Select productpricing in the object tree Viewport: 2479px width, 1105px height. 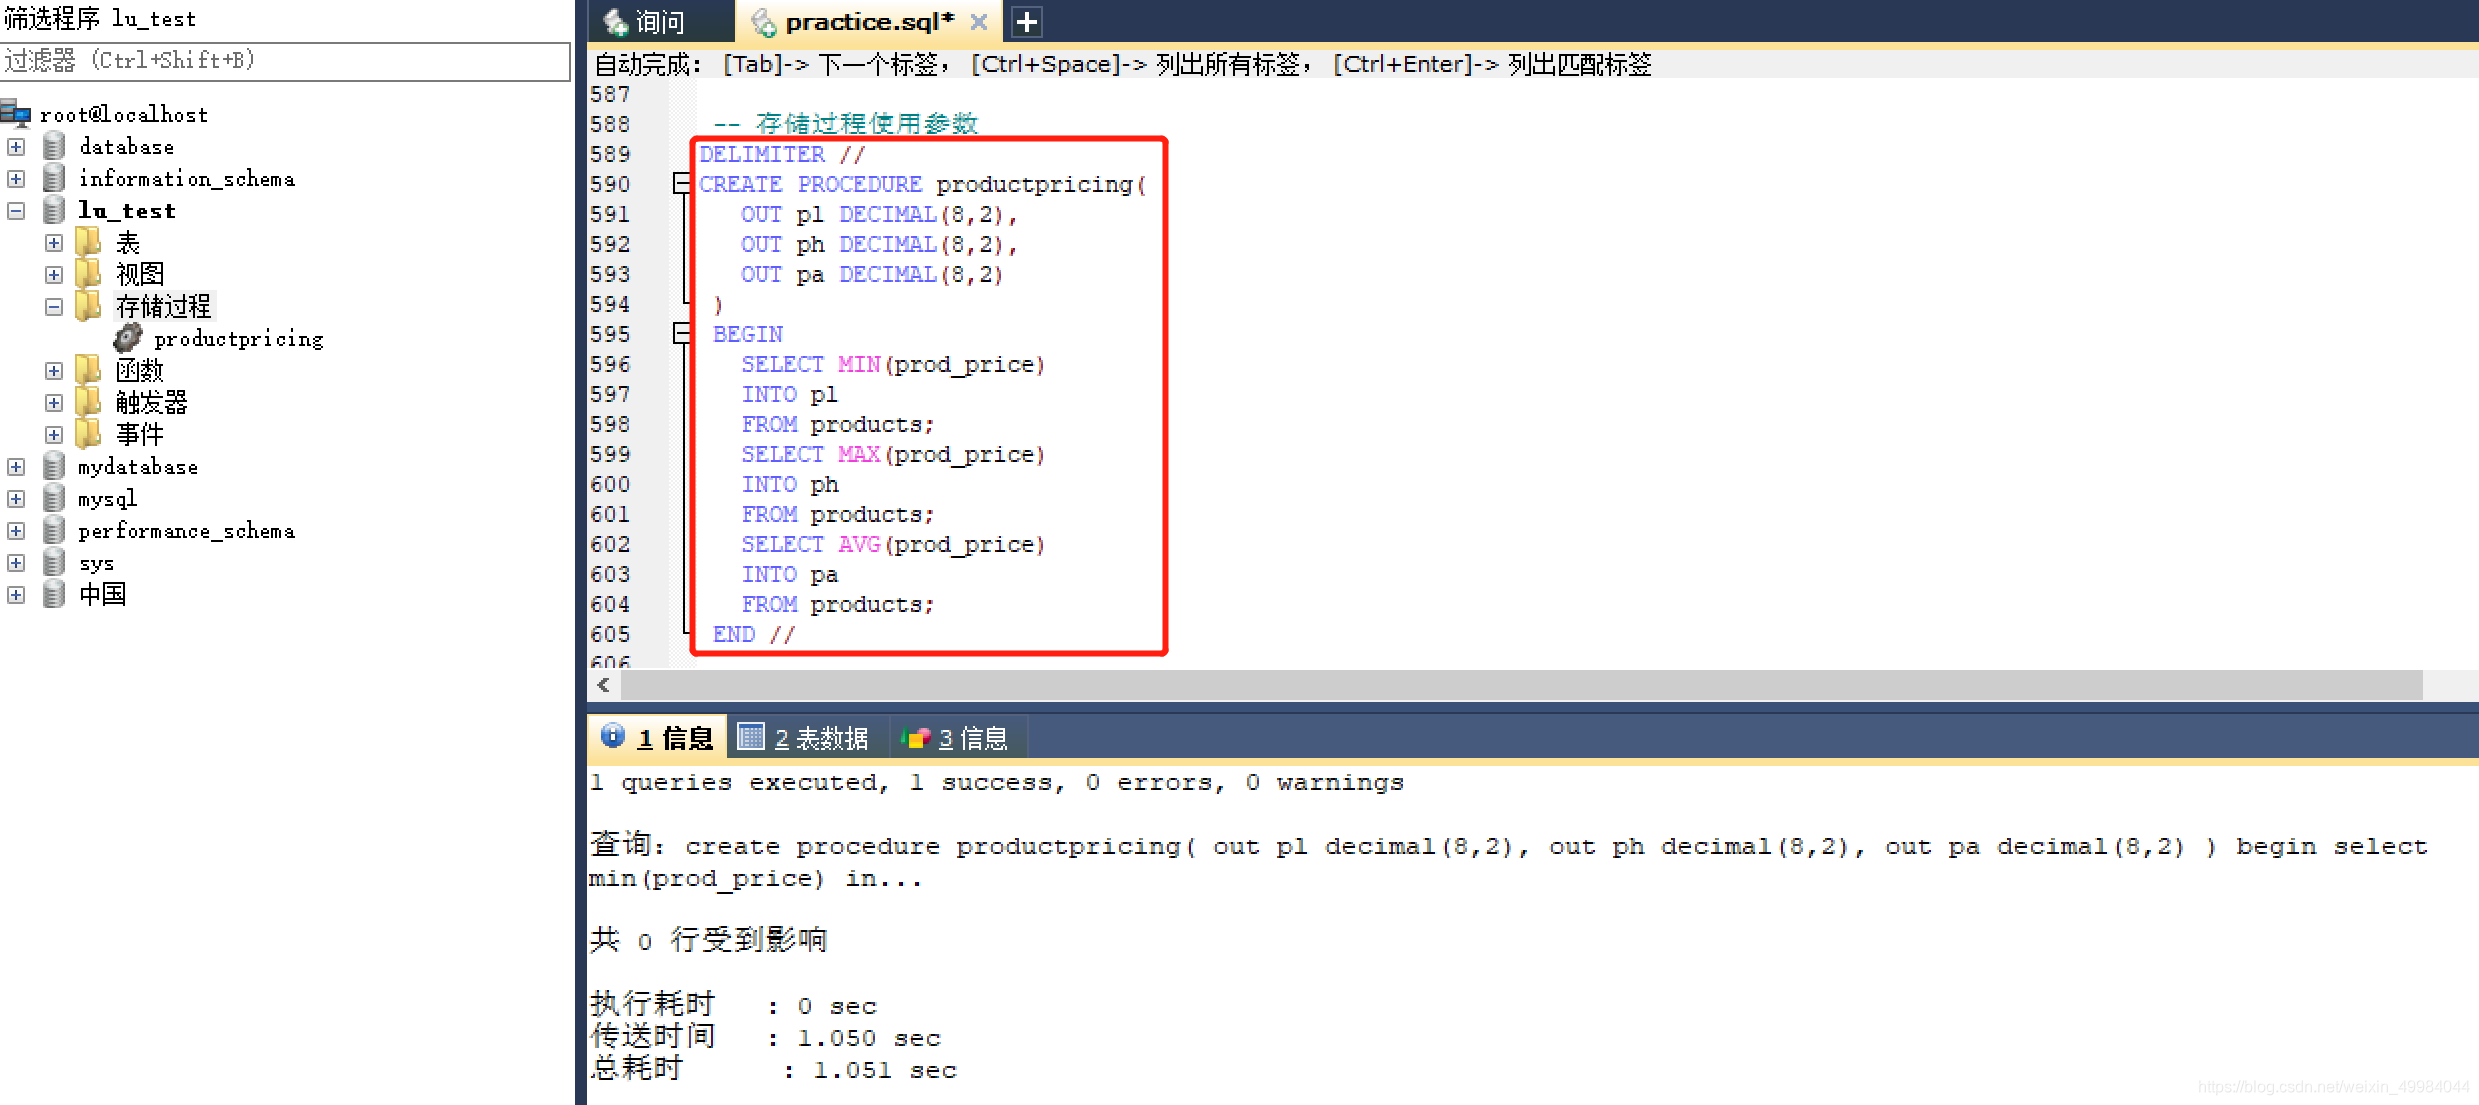coord(239,339)
